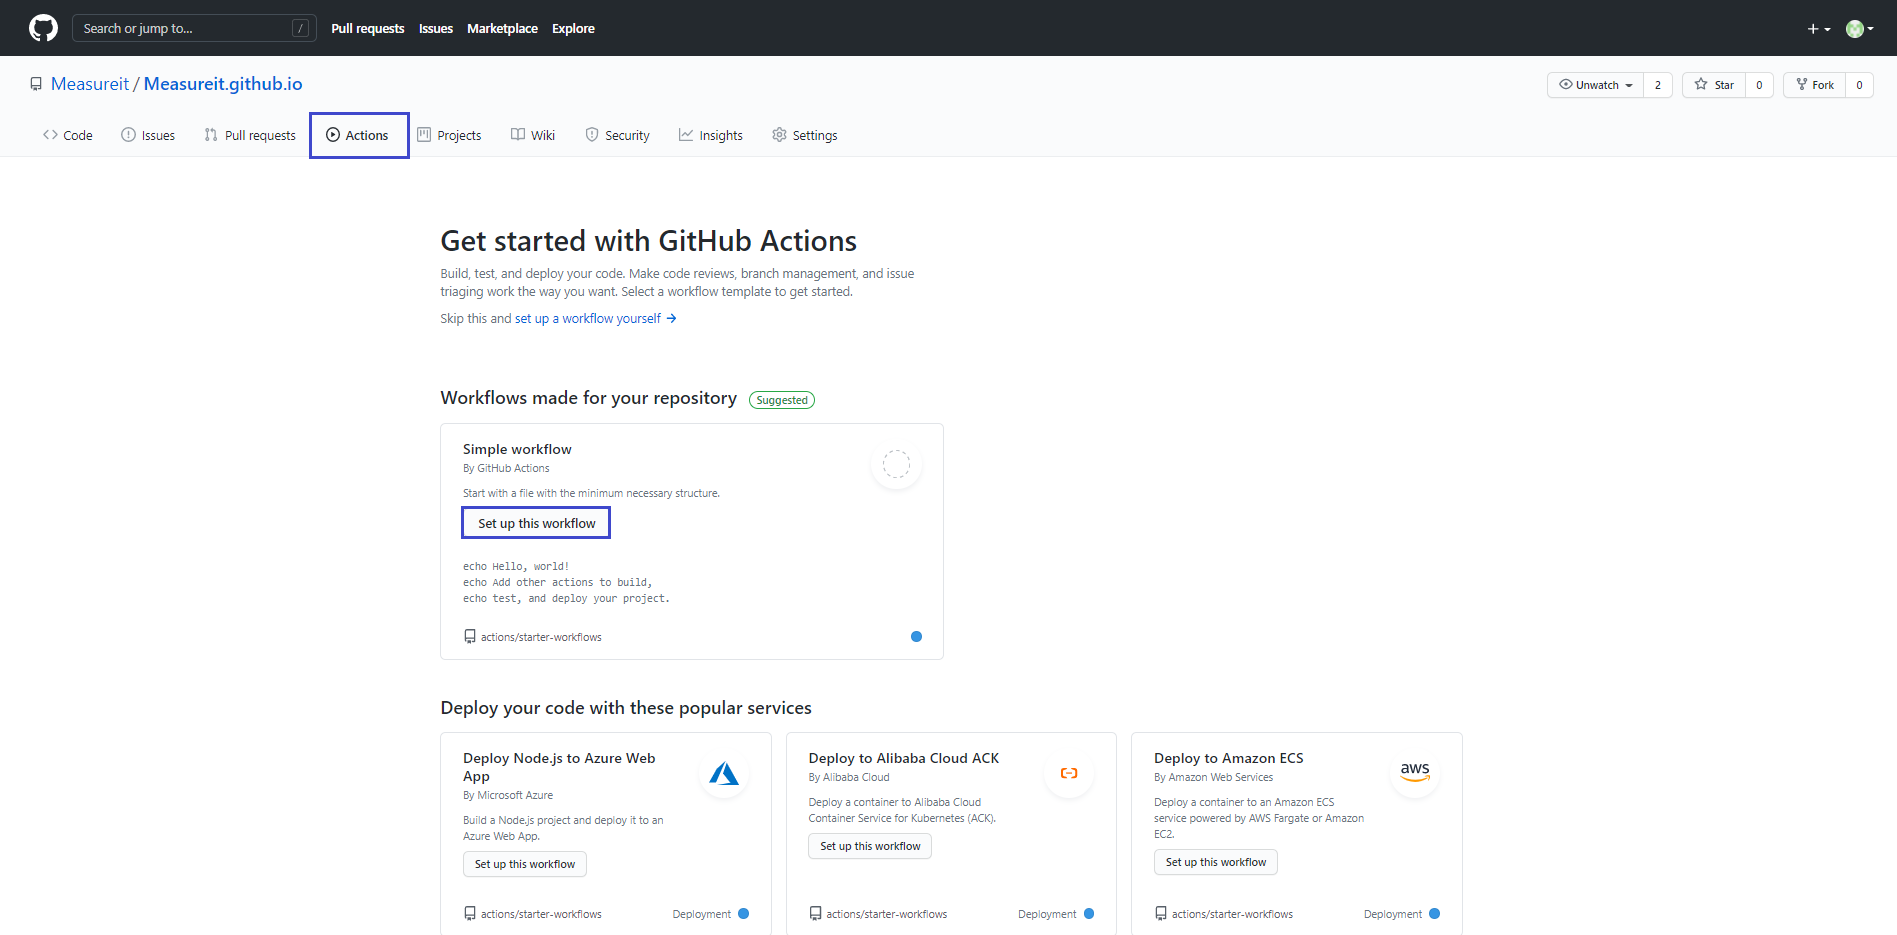The height and width of the screenshot is (935, 1897).
Task: Open Explore in top navigation
Action: point(573,28)
